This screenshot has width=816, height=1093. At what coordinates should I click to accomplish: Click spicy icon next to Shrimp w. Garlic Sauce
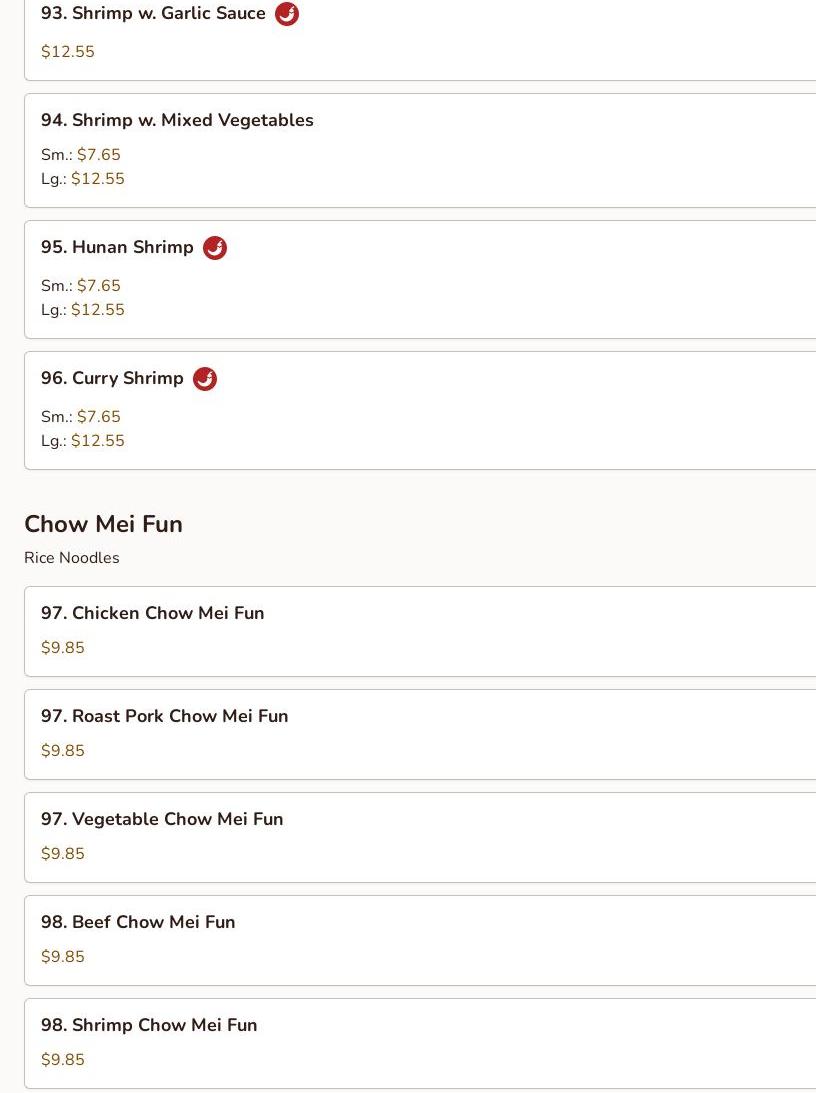point(287,14)
